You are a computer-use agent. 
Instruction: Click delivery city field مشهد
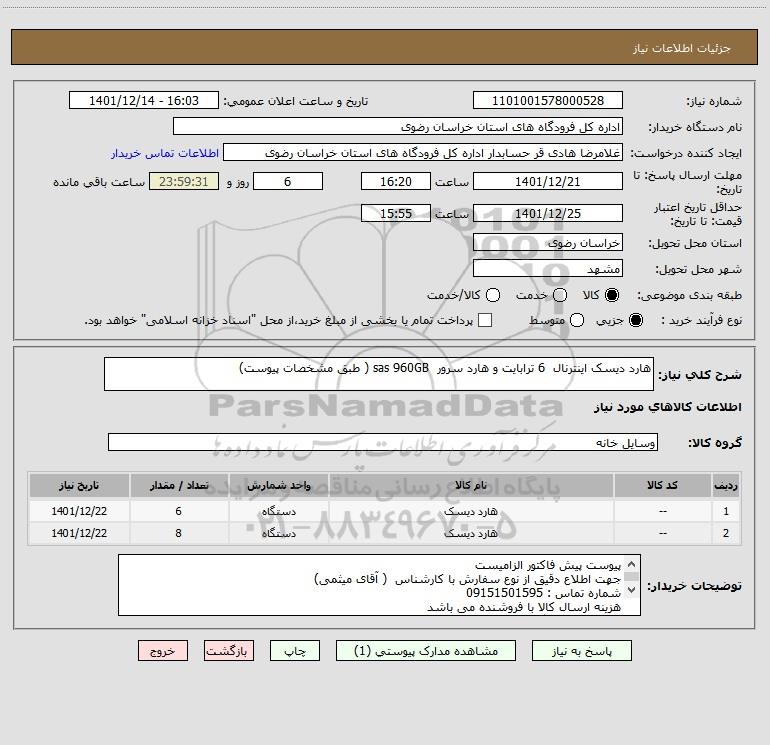(548, 268)
